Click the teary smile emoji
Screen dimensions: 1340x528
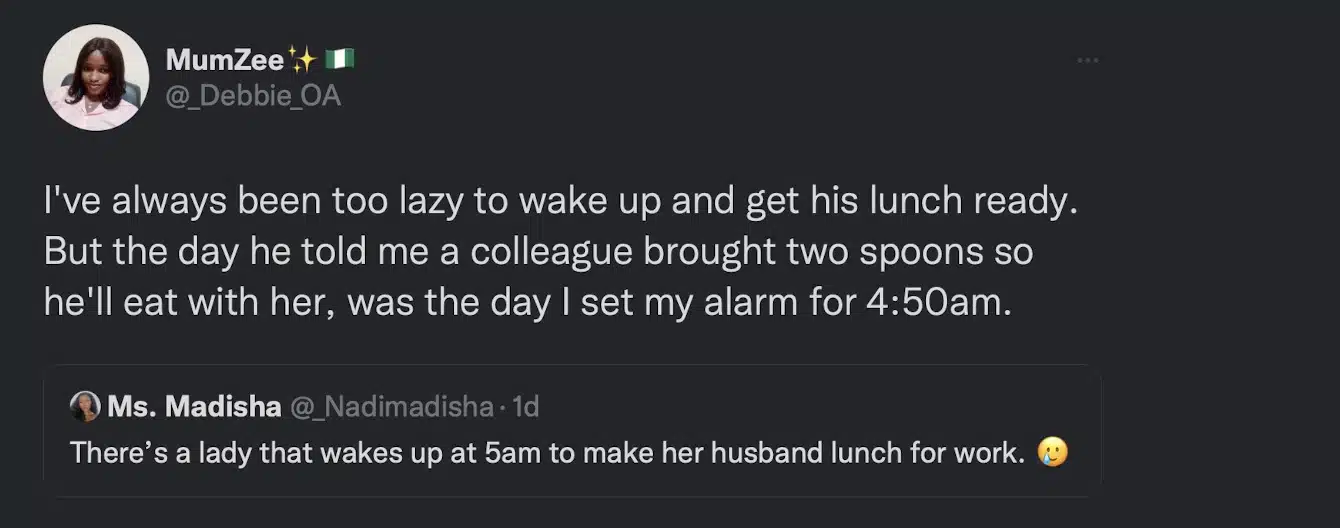point(1054,452)
